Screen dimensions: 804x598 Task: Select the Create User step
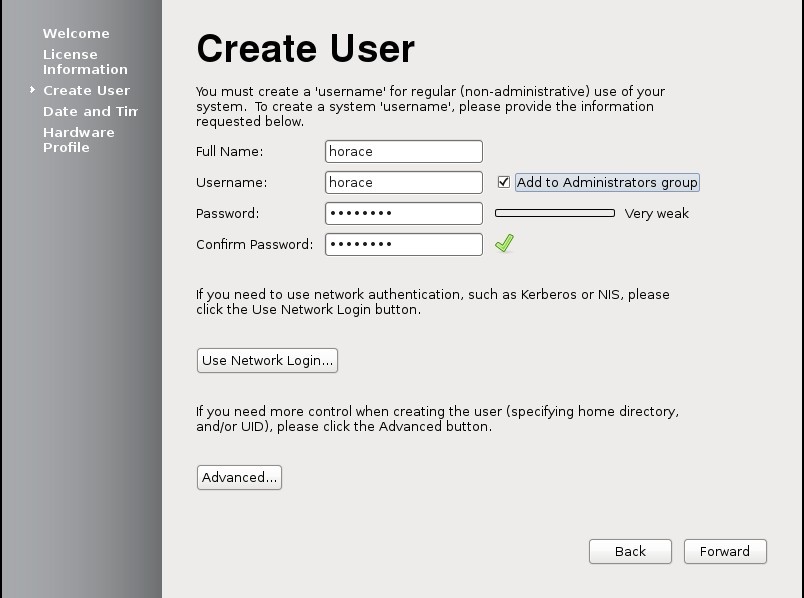[86, 90]
